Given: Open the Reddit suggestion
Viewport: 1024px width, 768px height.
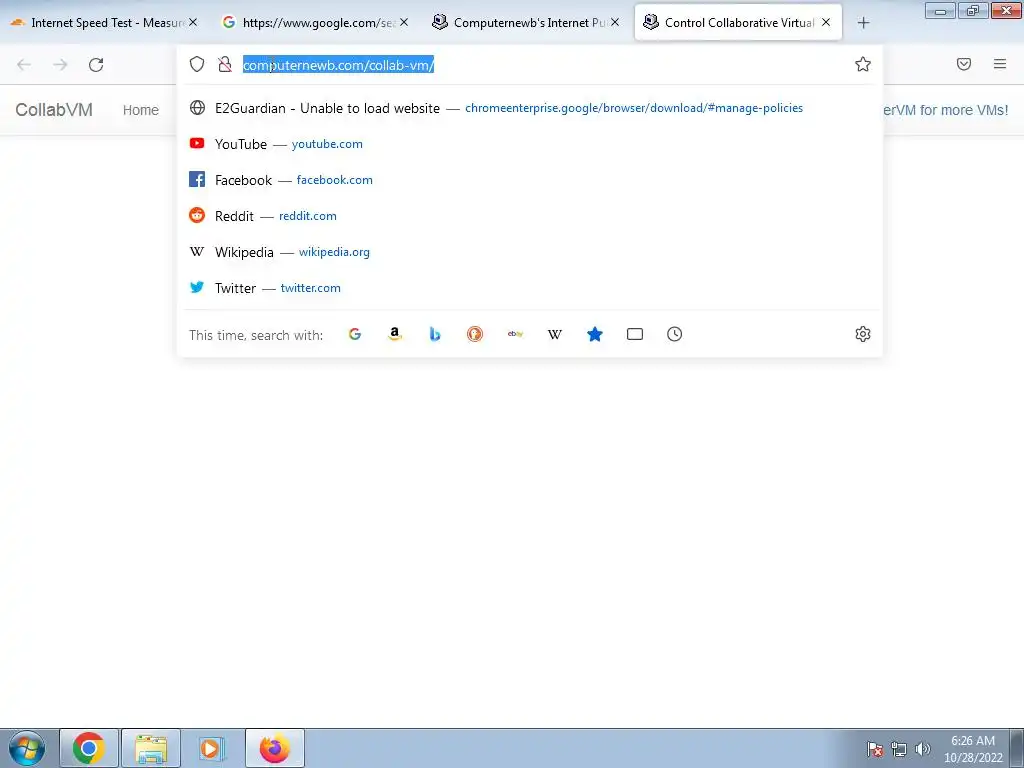Looking at the screenshot, I should [x=530, y=216].
